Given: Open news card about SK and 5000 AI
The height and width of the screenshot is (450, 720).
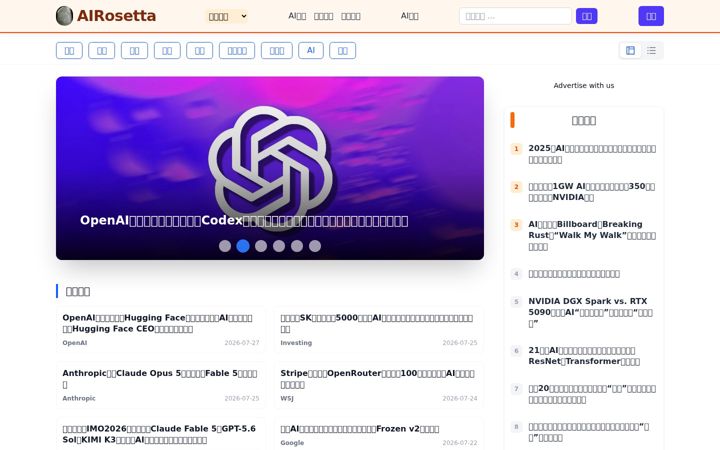Looking at the screenshot, I should pyautogui.click(x=379, y=330).
